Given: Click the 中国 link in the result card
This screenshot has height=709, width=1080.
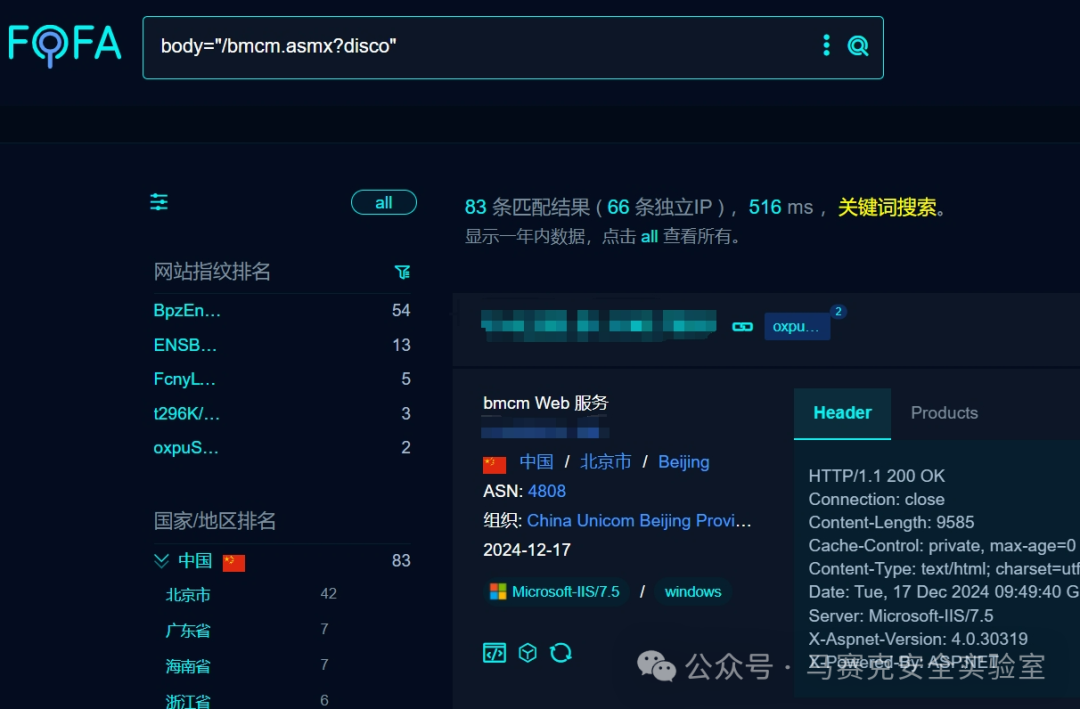Looking at the screenshot, I should coord(536,462).
